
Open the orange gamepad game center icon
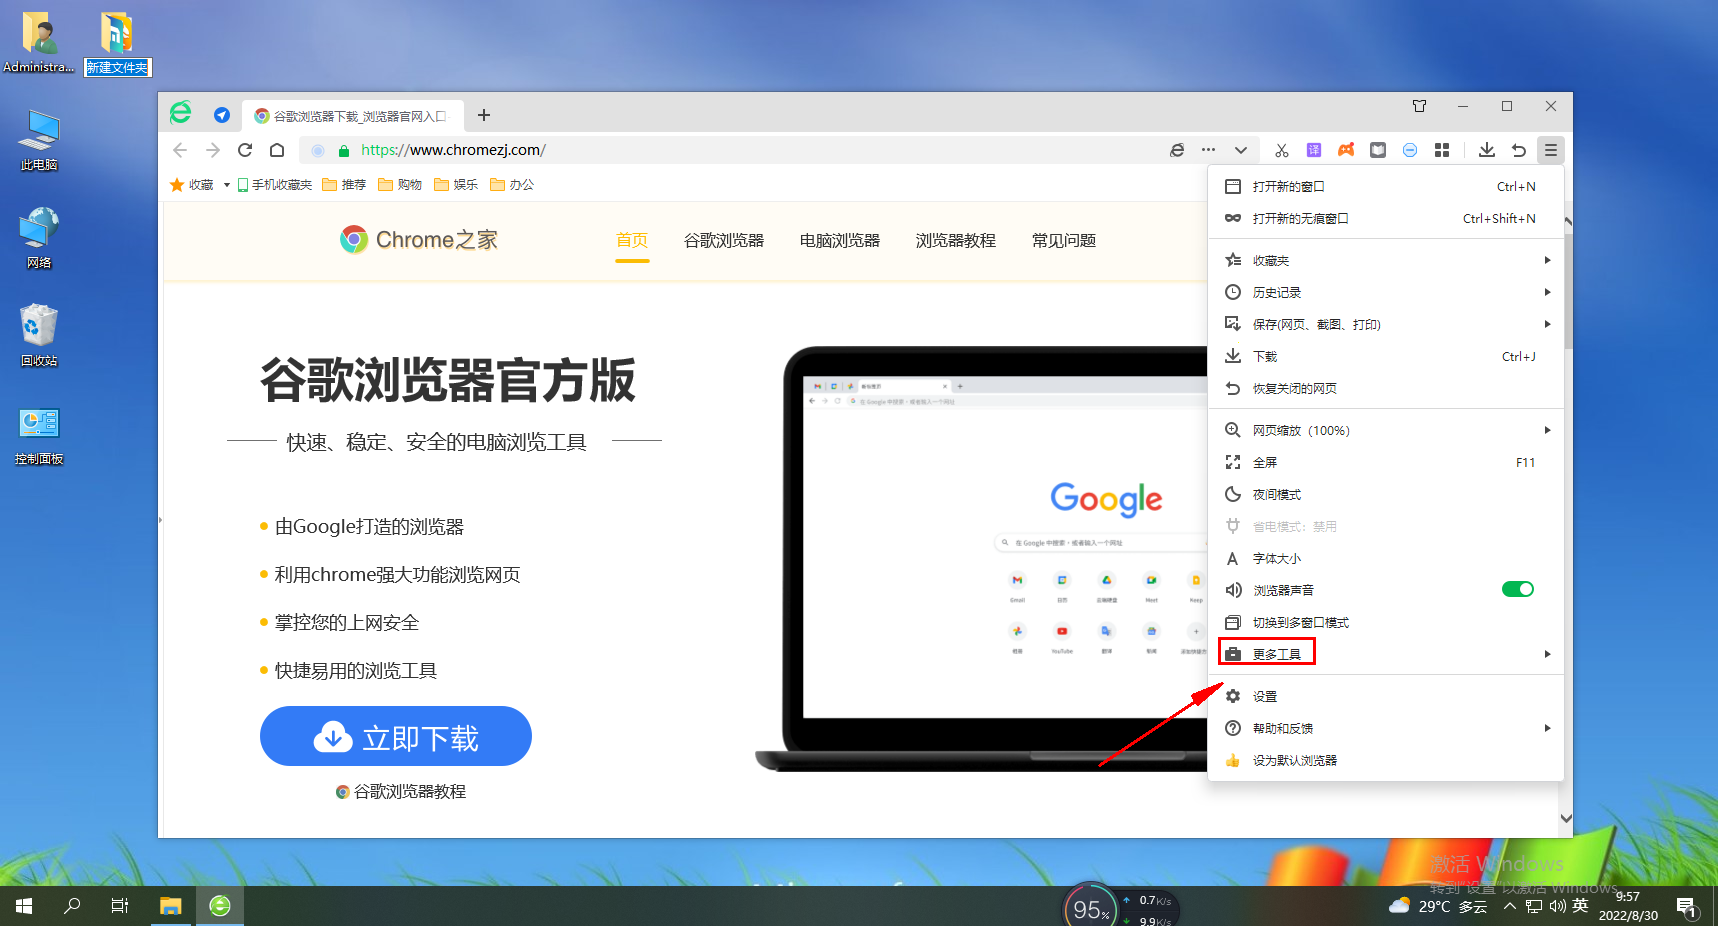(x=1345, y=150)
